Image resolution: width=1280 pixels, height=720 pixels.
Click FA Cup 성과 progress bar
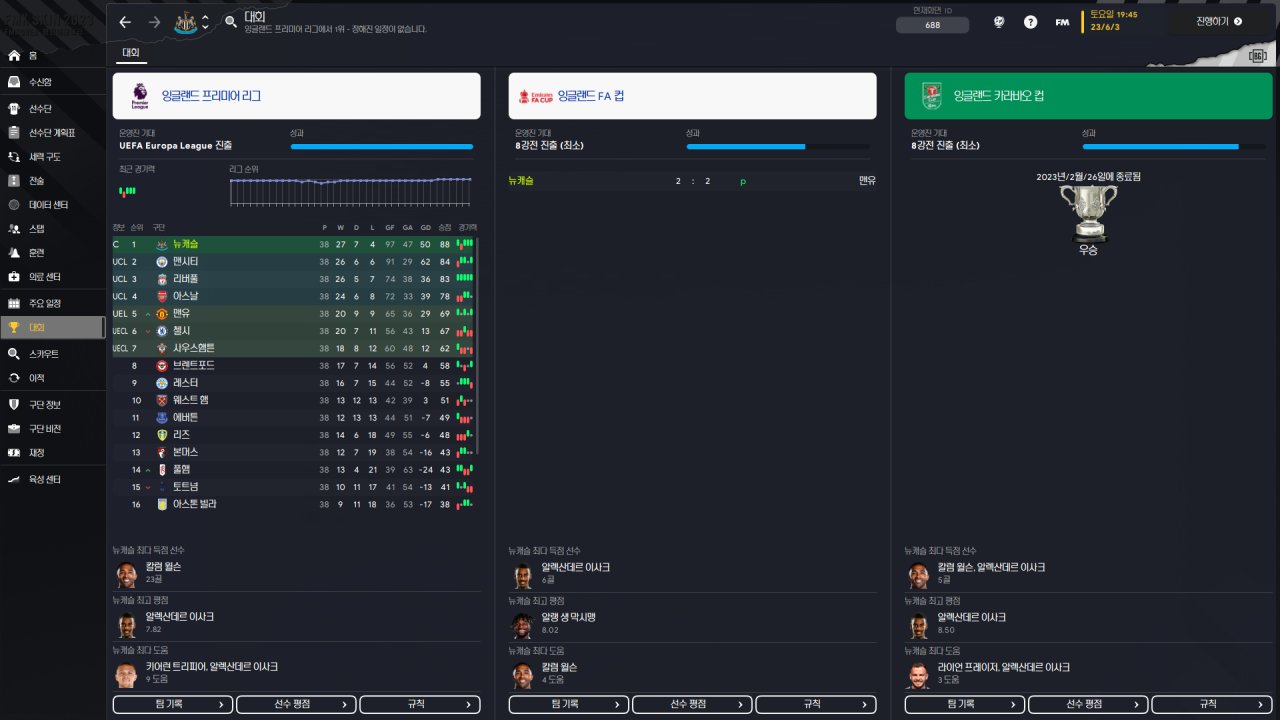[x=778, y=147]
